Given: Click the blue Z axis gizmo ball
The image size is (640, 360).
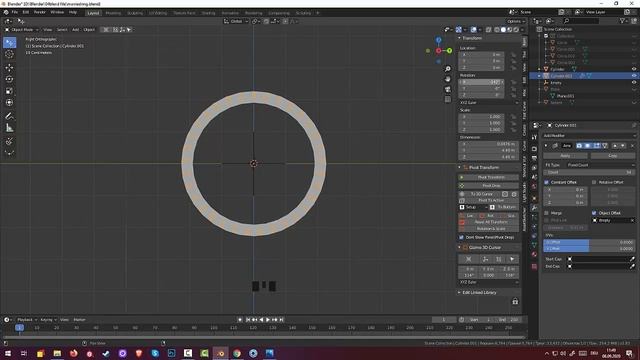Looking at the screenshot, I should tap(438, 40).
